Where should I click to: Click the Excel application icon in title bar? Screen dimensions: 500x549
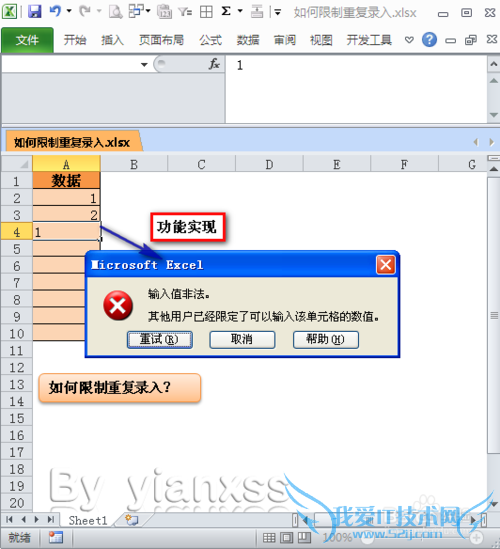click(x=9, y=12)
